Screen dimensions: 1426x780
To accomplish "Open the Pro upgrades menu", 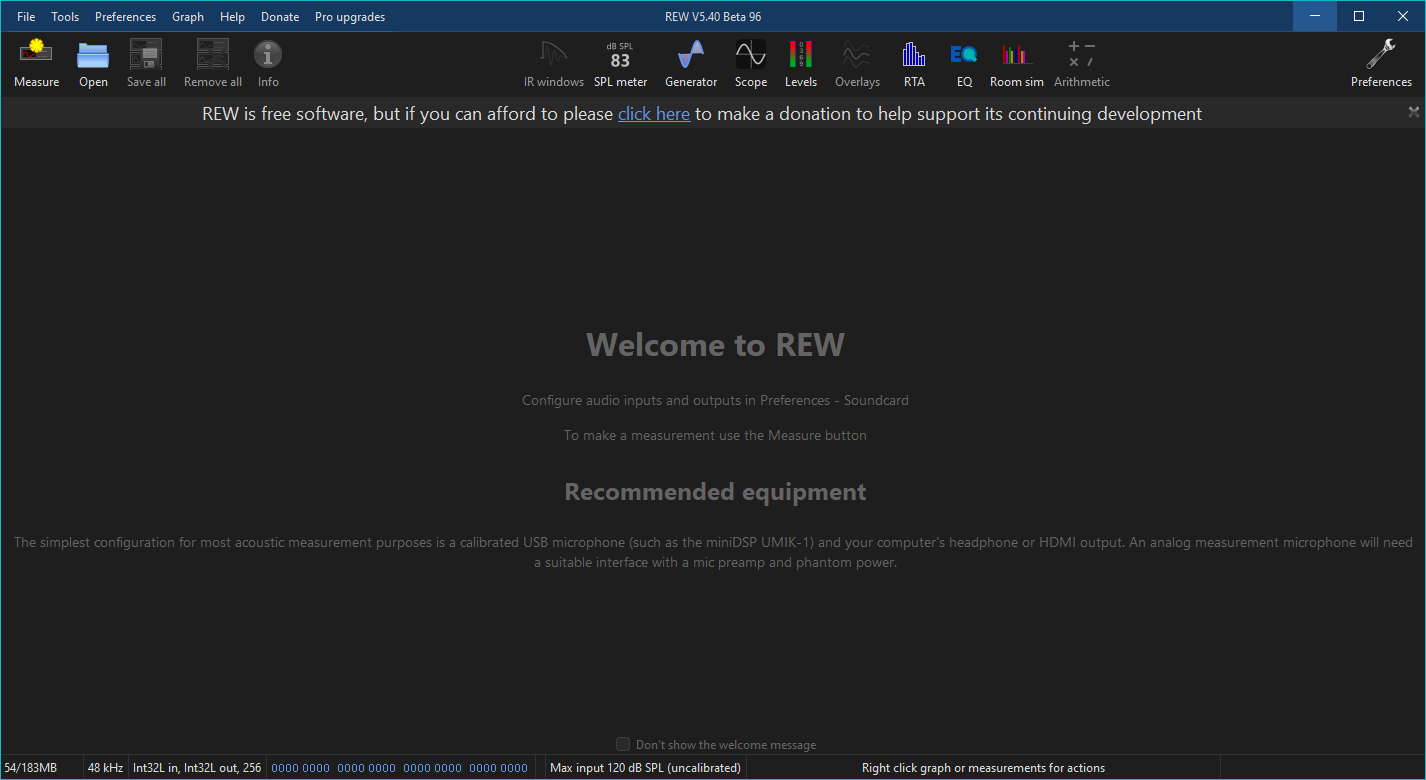I will tap(349, 17).
